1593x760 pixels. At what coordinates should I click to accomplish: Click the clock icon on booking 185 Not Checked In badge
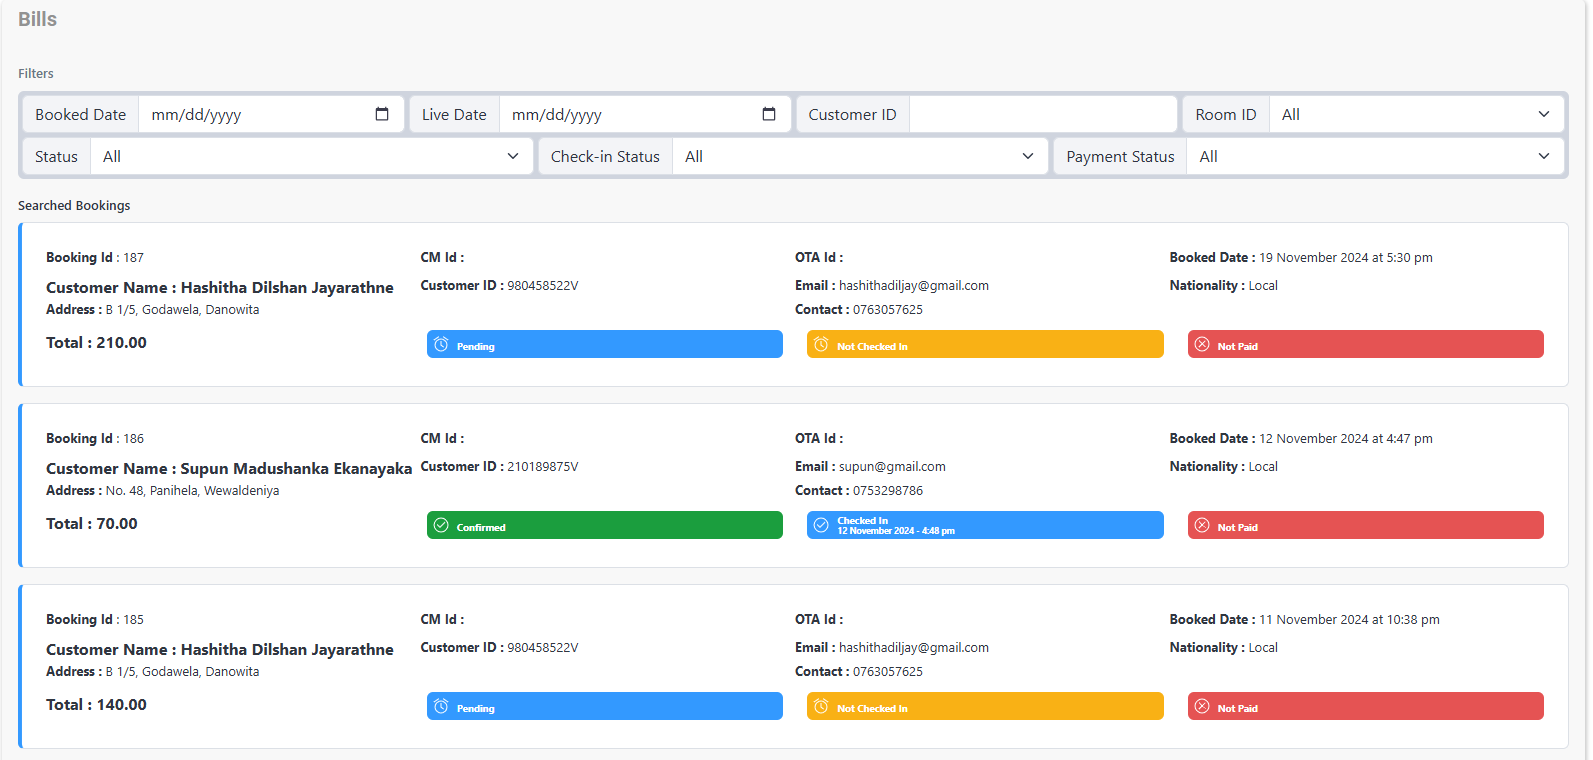point(821,707)
